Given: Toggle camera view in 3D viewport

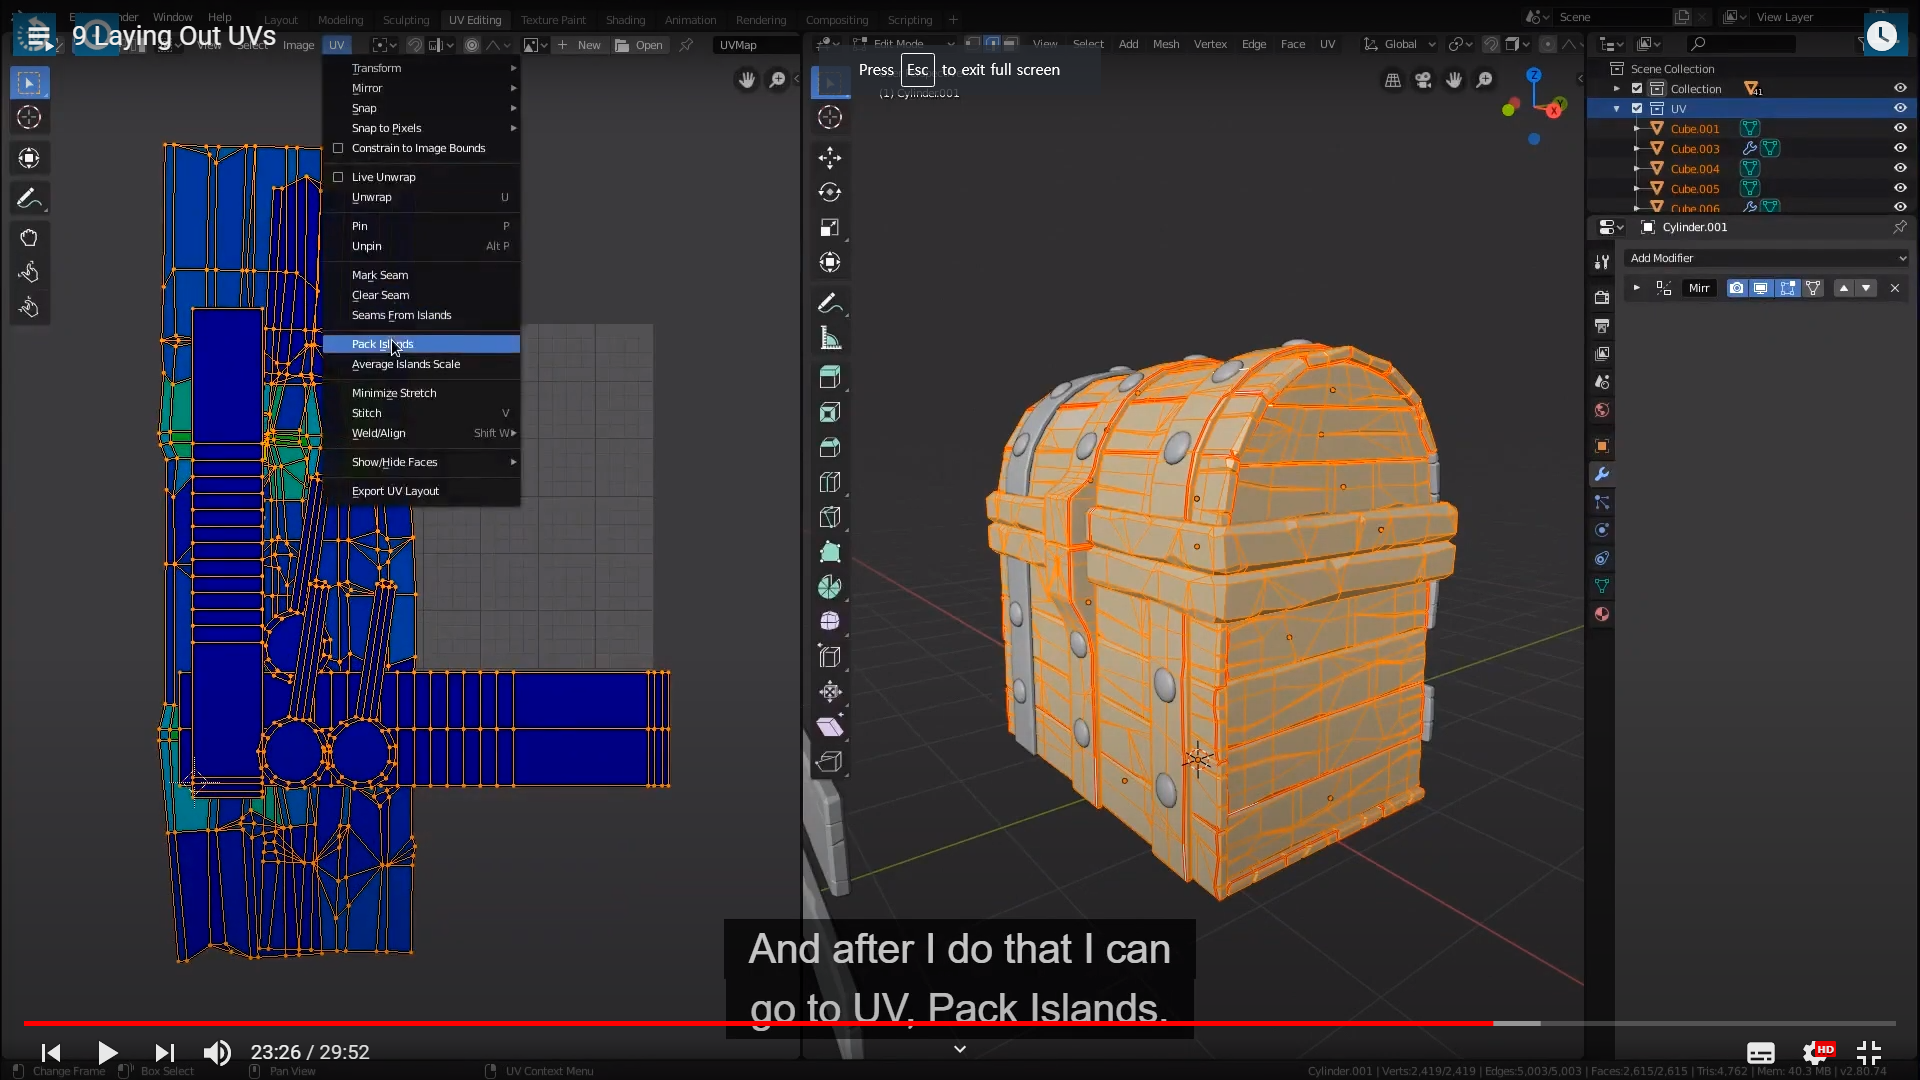Looking at the screenshot, I should (x=1423, y=80).
